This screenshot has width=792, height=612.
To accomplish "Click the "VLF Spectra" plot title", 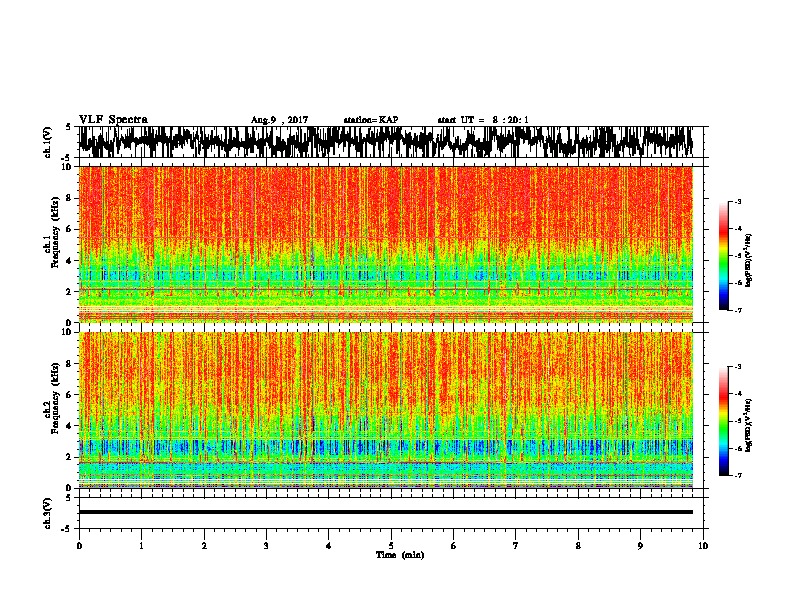I will tap(113, 120).
